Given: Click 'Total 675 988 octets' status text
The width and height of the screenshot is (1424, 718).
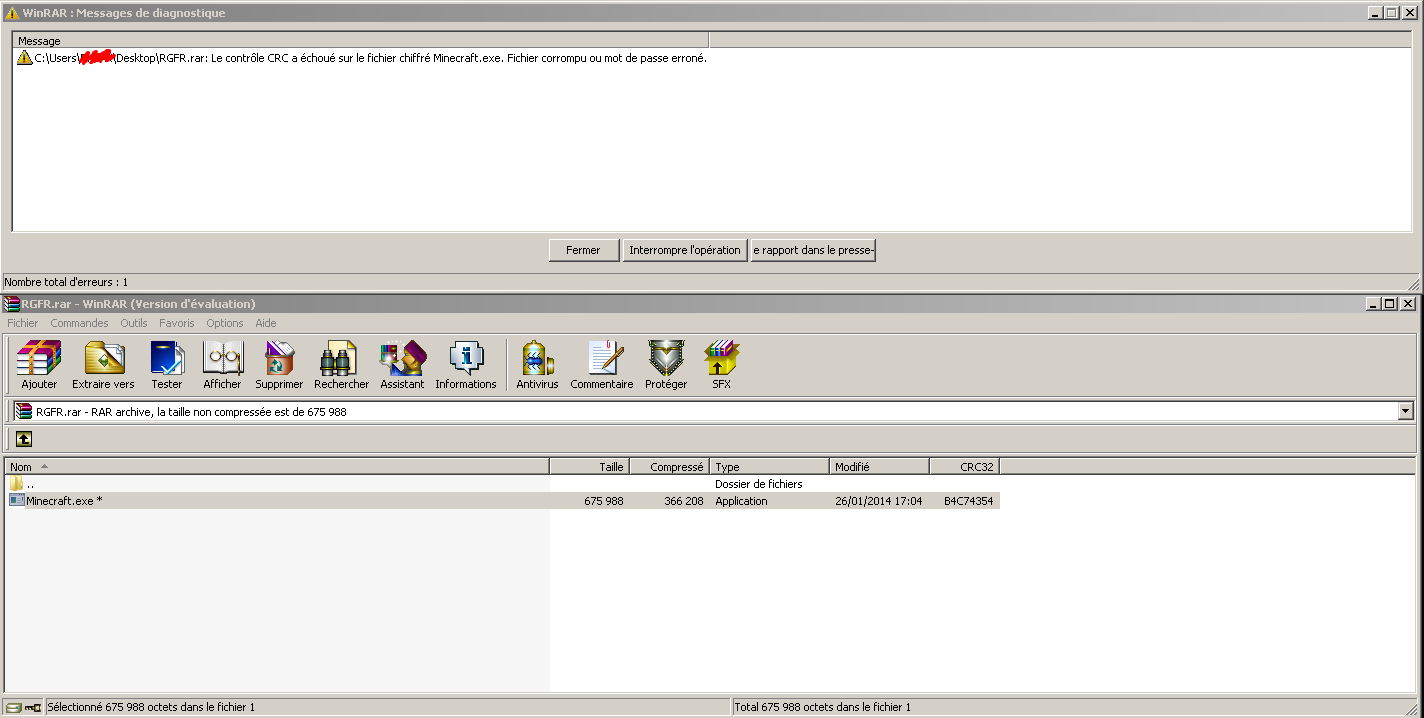Looking at the screenshot, I should [x=822, y=707].
